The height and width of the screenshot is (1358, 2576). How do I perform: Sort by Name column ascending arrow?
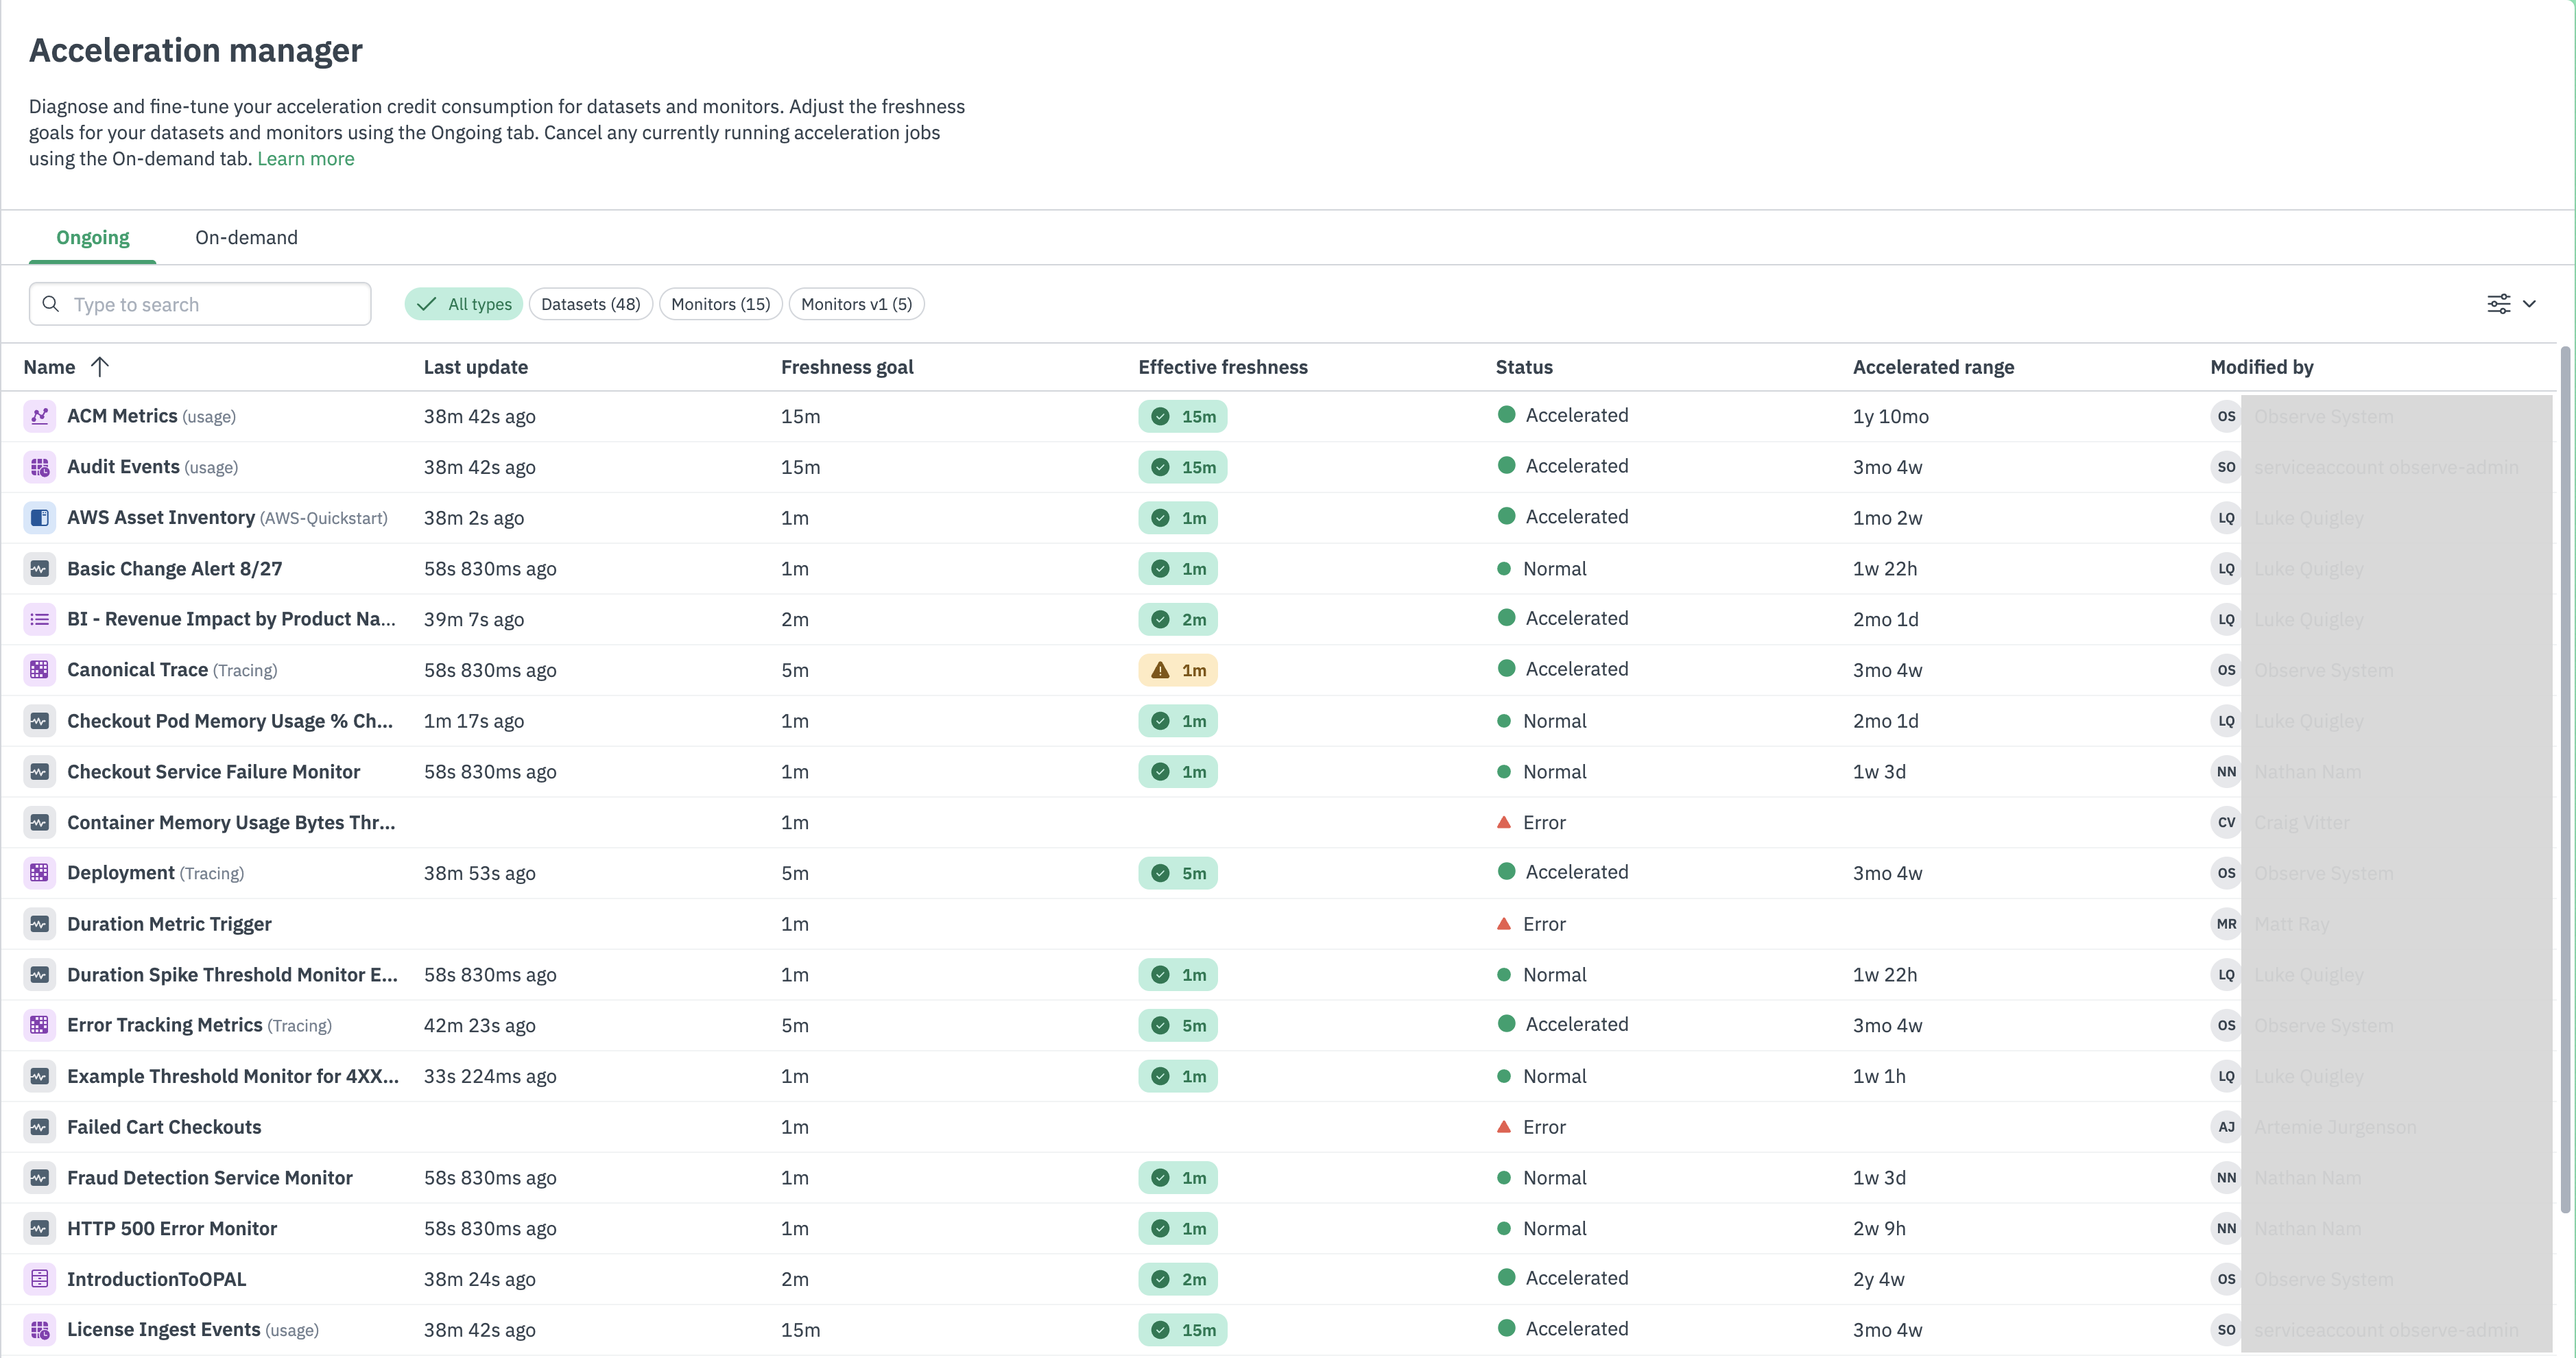pyautogui.click(x=99, y=367)
